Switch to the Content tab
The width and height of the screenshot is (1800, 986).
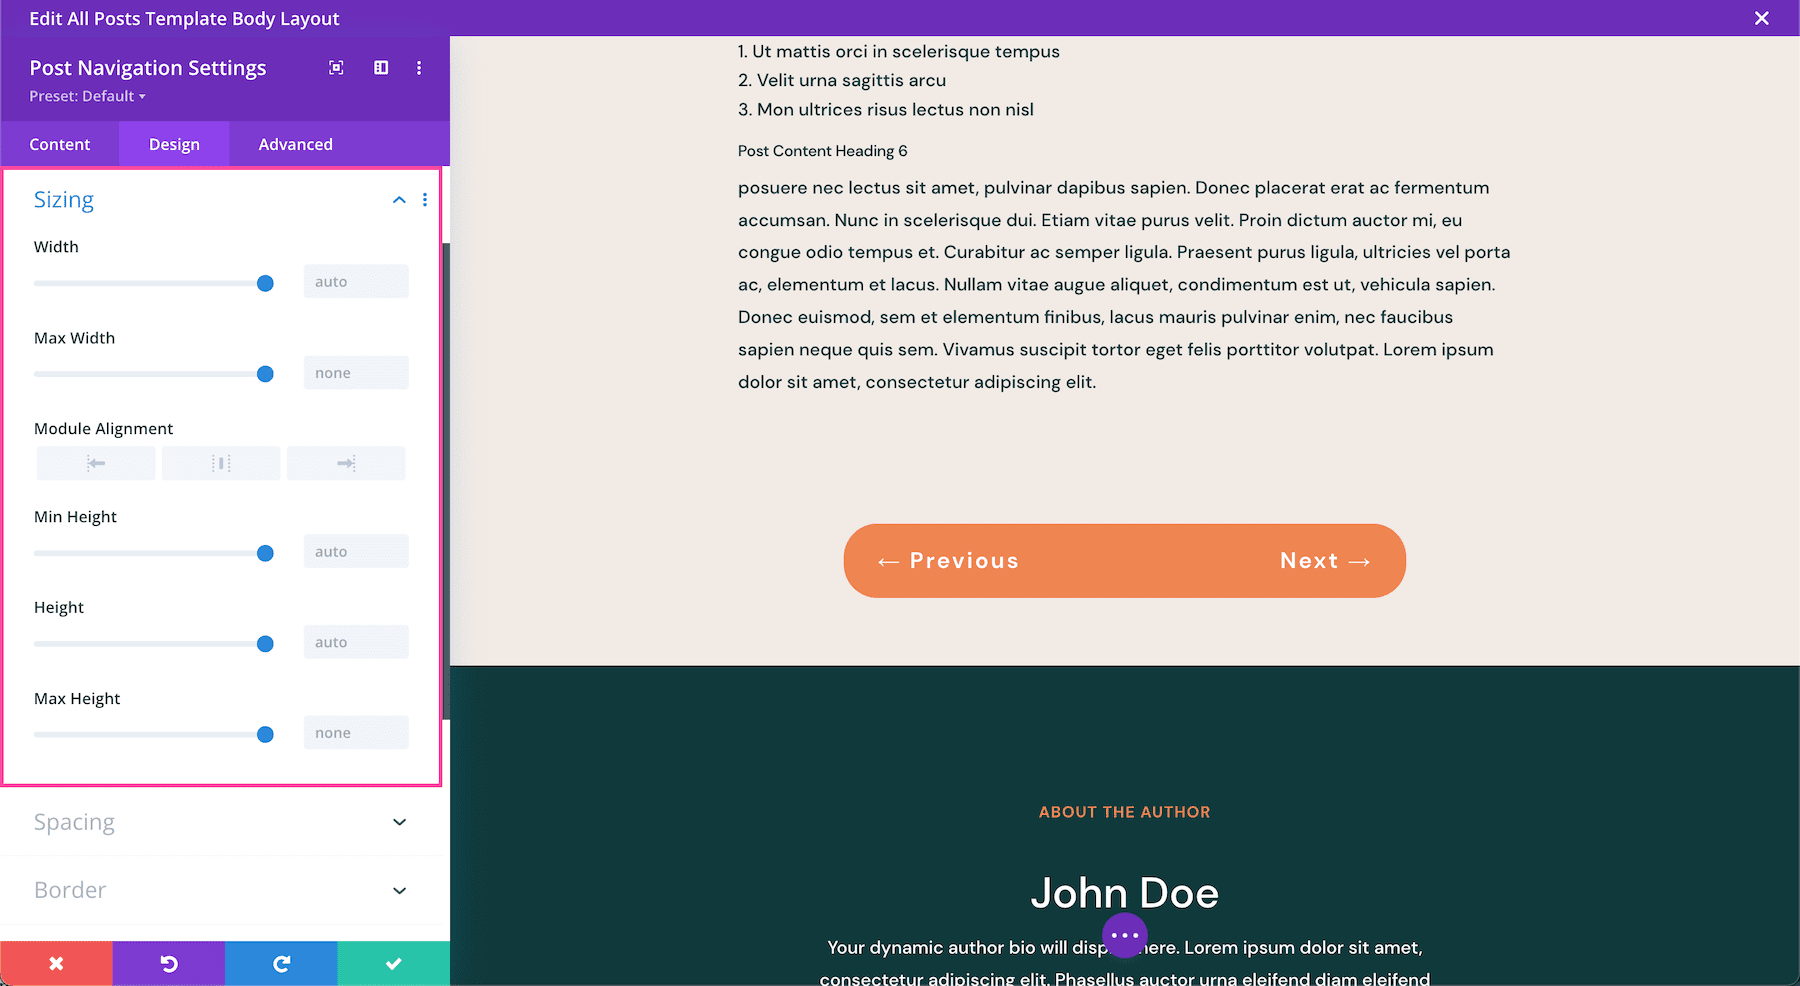click(x=60, y=143)
